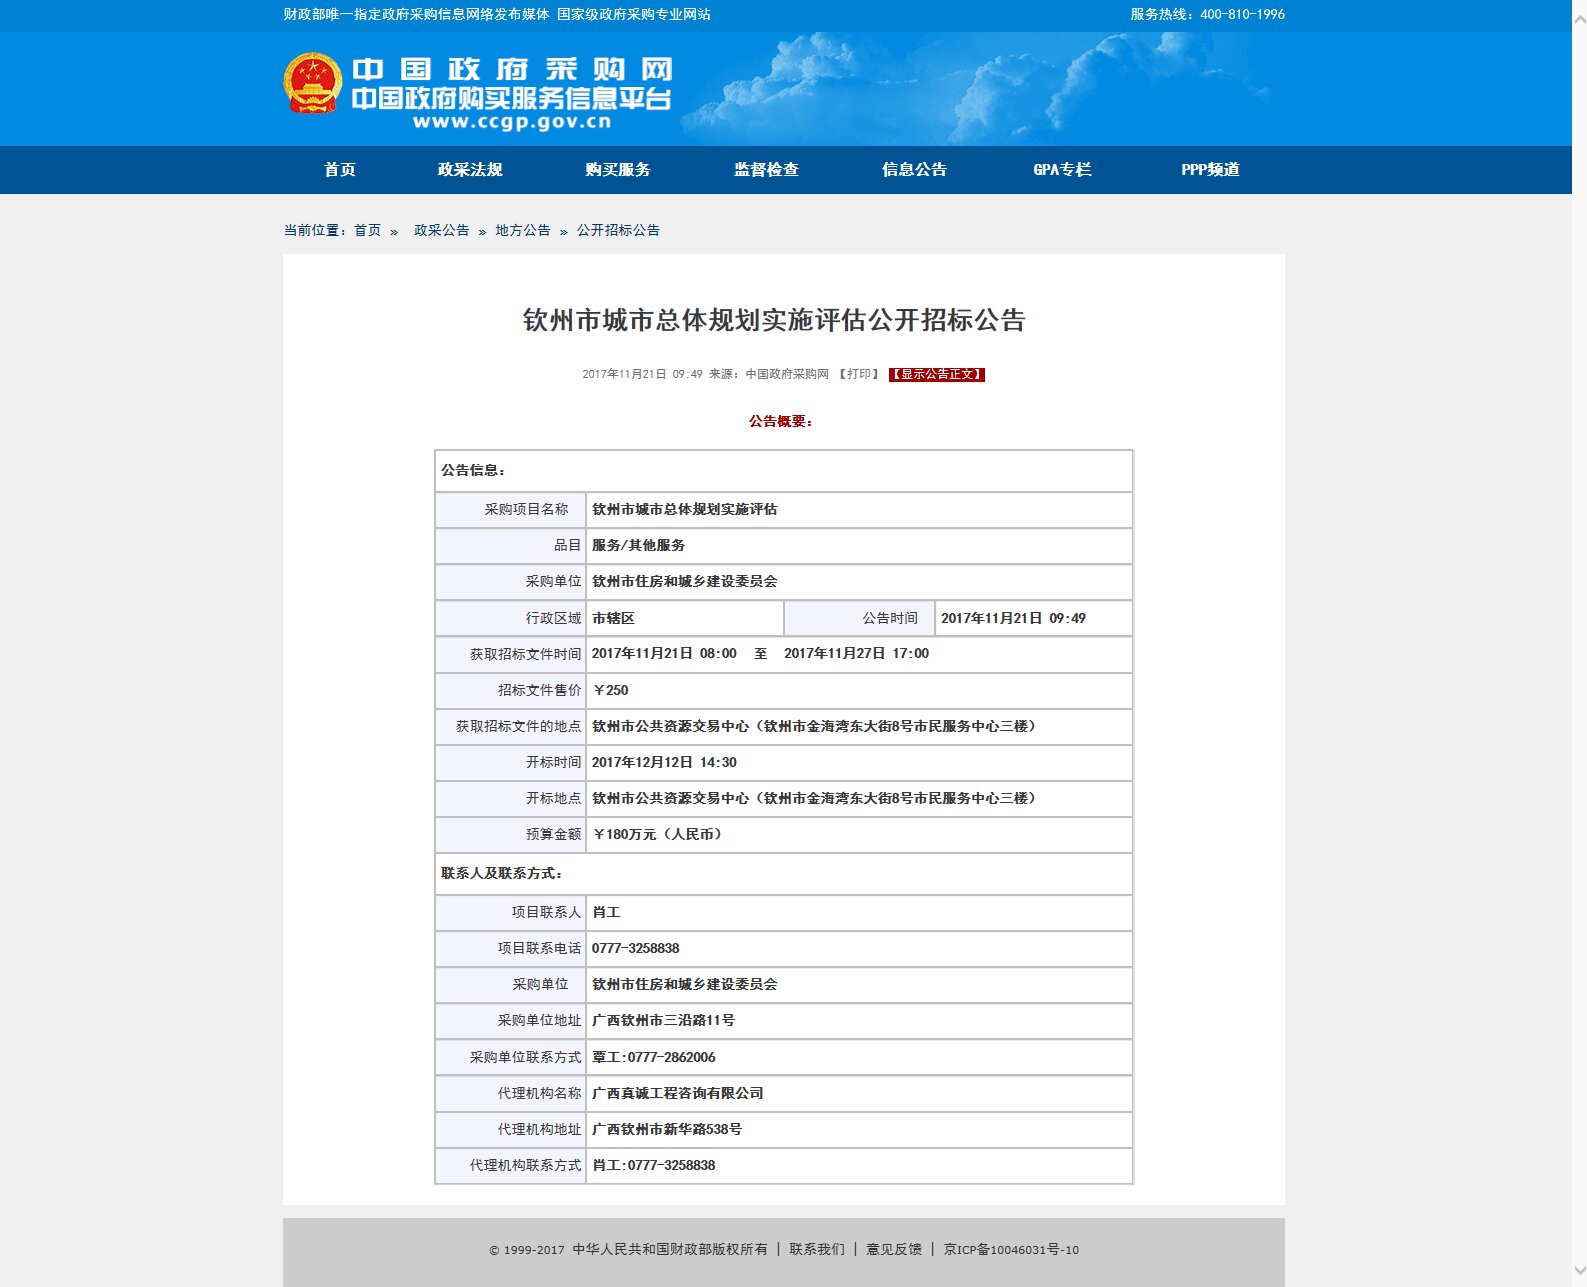1587x1287 pixels.
Task: Click the 采购项目名称 value 钦州市城市总体规划实施评估
Action: point(684,509)
